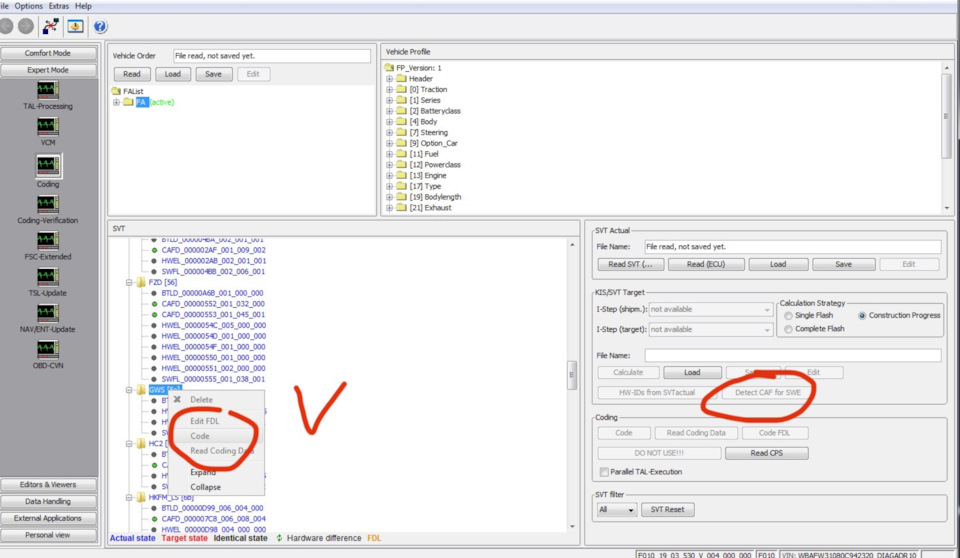Click the SVT Reset button

pos(667,510)
